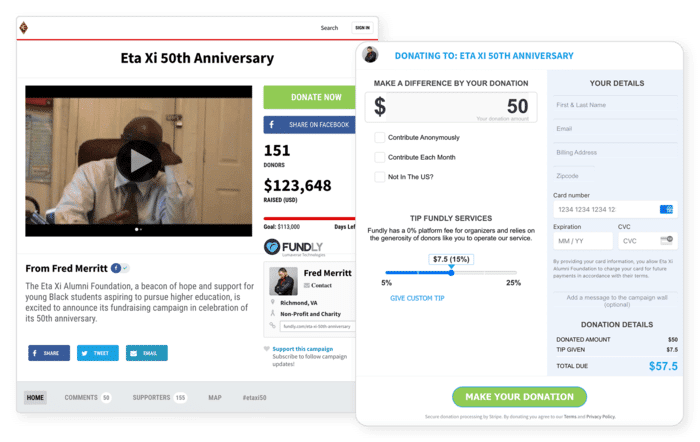Click the CVC help card icon

(x=667, y=241)
